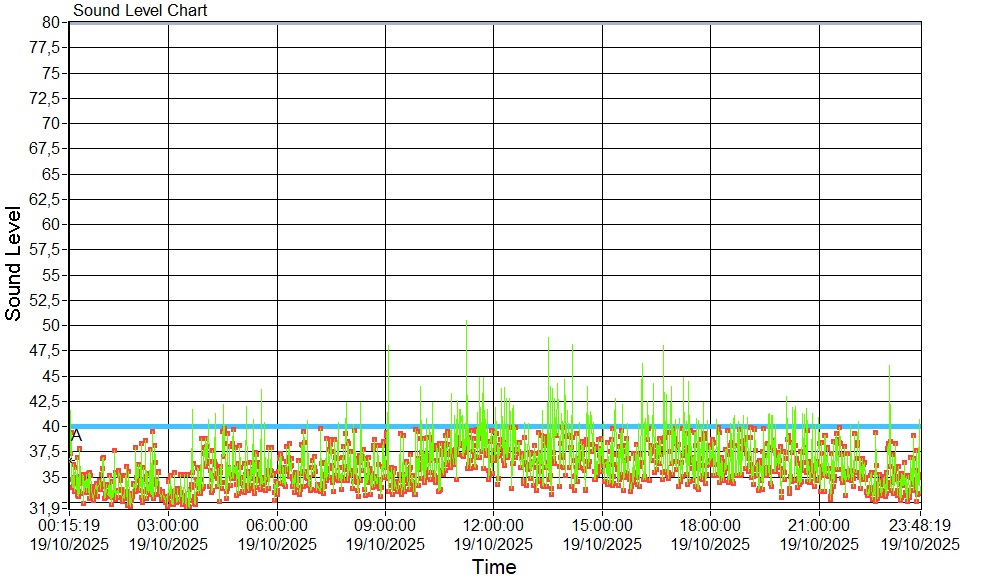The image size is (990, 588).
Task: Click the 00:15:19 start time label
Action: tap(68, 524)
